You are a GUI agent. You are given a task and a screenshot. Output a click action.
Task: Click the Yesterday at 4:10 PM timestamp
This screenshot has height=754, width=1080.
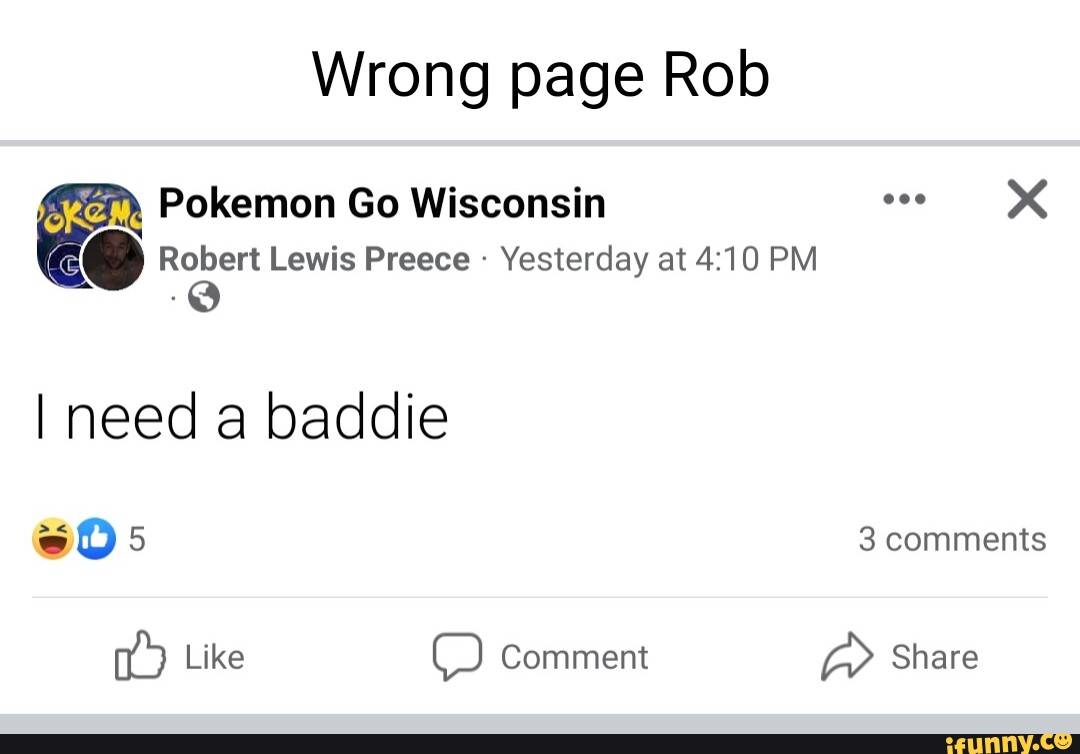pyautogui.click(x=659, y=260)
